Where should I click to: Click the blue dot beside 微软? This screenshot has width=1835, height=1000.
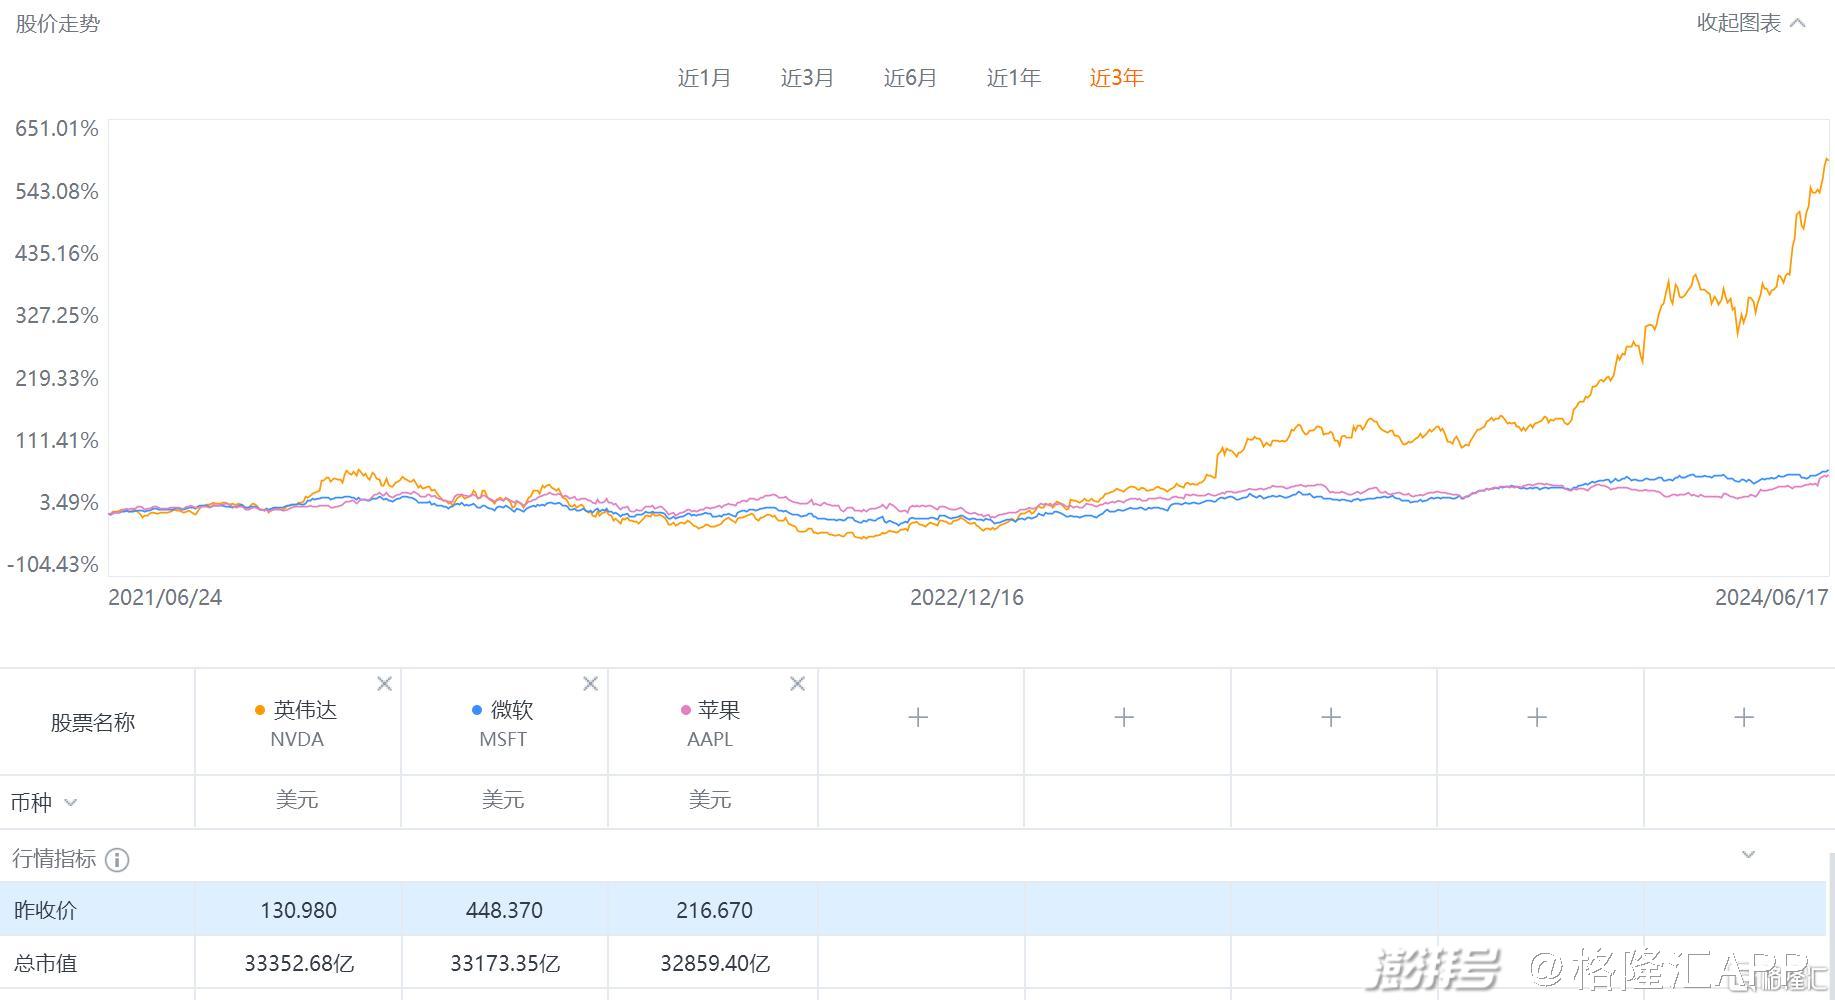click(x=477, y=710)
